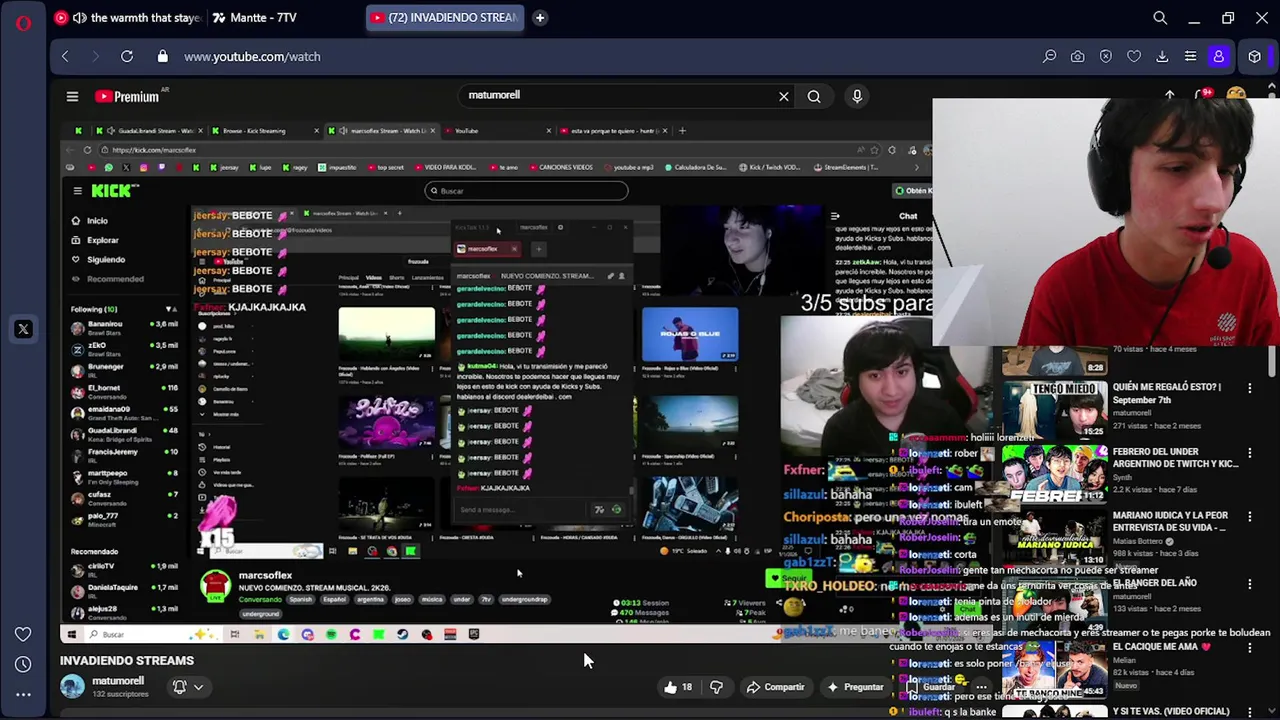Open the YouTube hamburger guide menu

72,97
